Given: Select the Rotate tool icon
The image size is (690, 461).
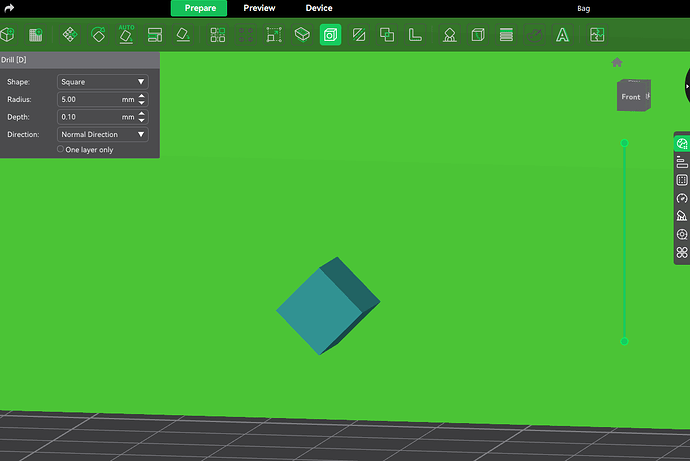Looking at the screenshot, I should click(x=98, y=35).
